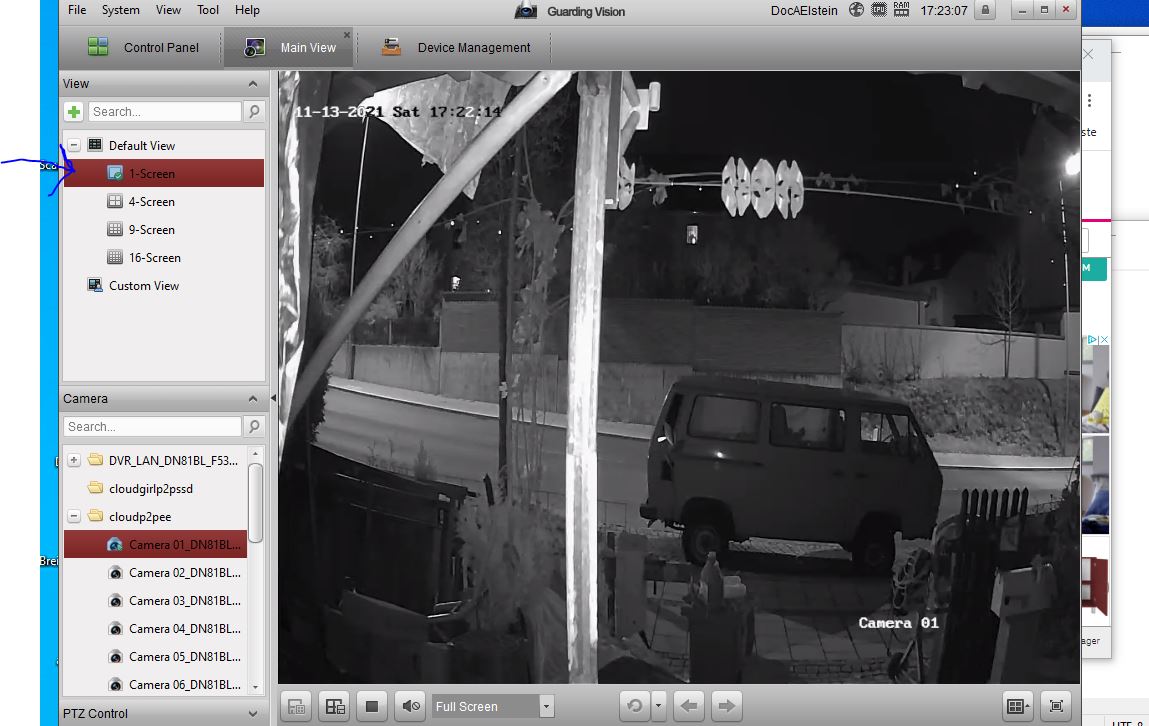Open the Help menu
1149x726 pixels.
tap(247, 10)
